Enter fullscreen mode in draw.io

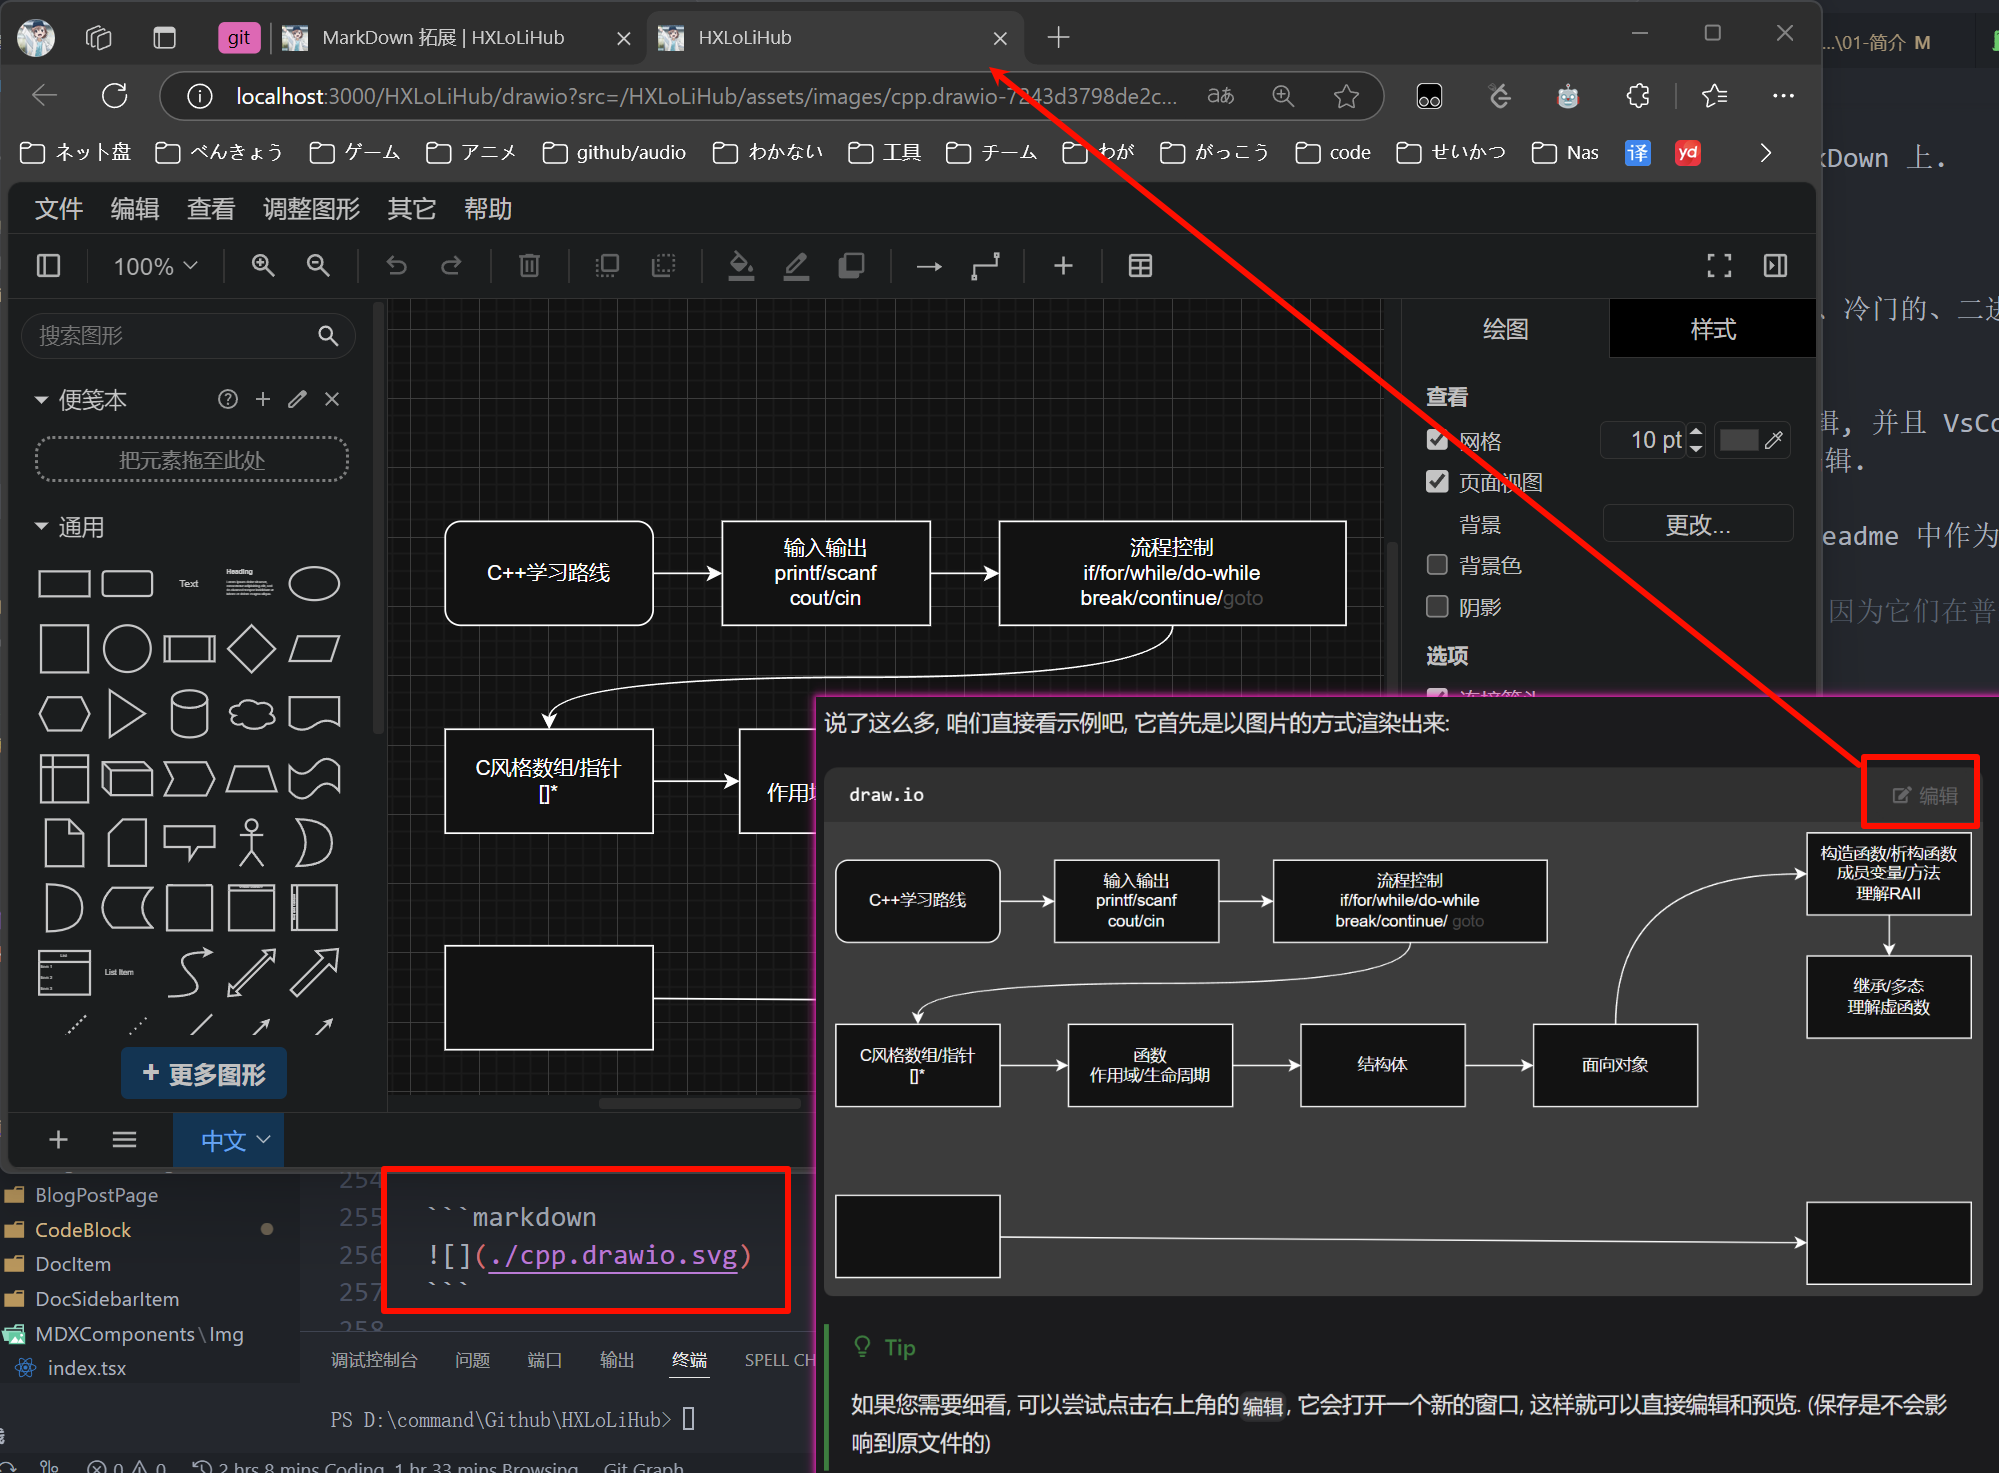1719,266
